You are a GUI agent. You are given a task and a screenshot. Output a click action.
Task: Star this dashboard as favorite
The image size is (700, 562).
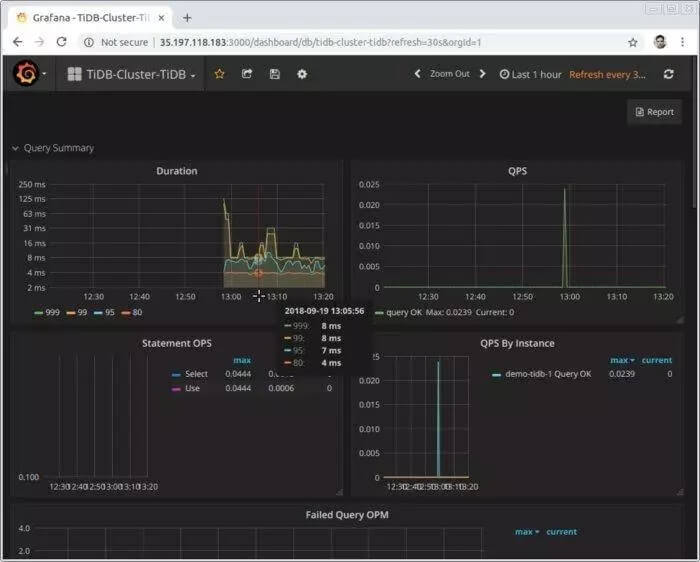(220, 74)
